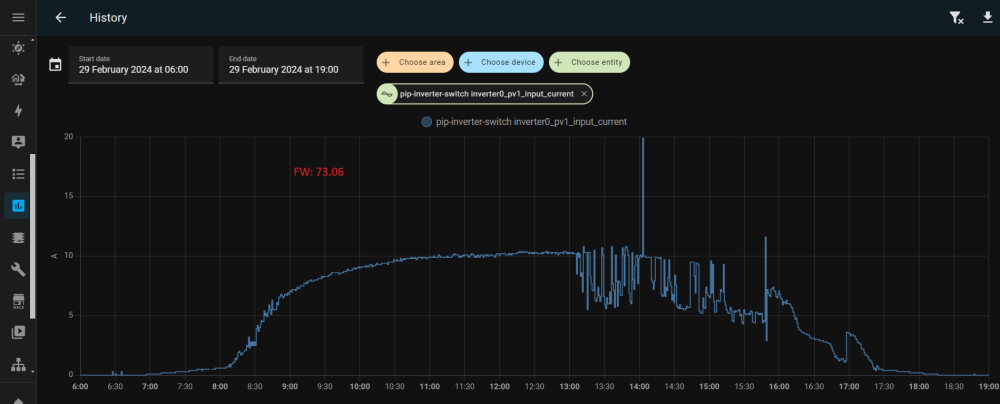Open the to-do lists sidebar icon

click(18, 174)
